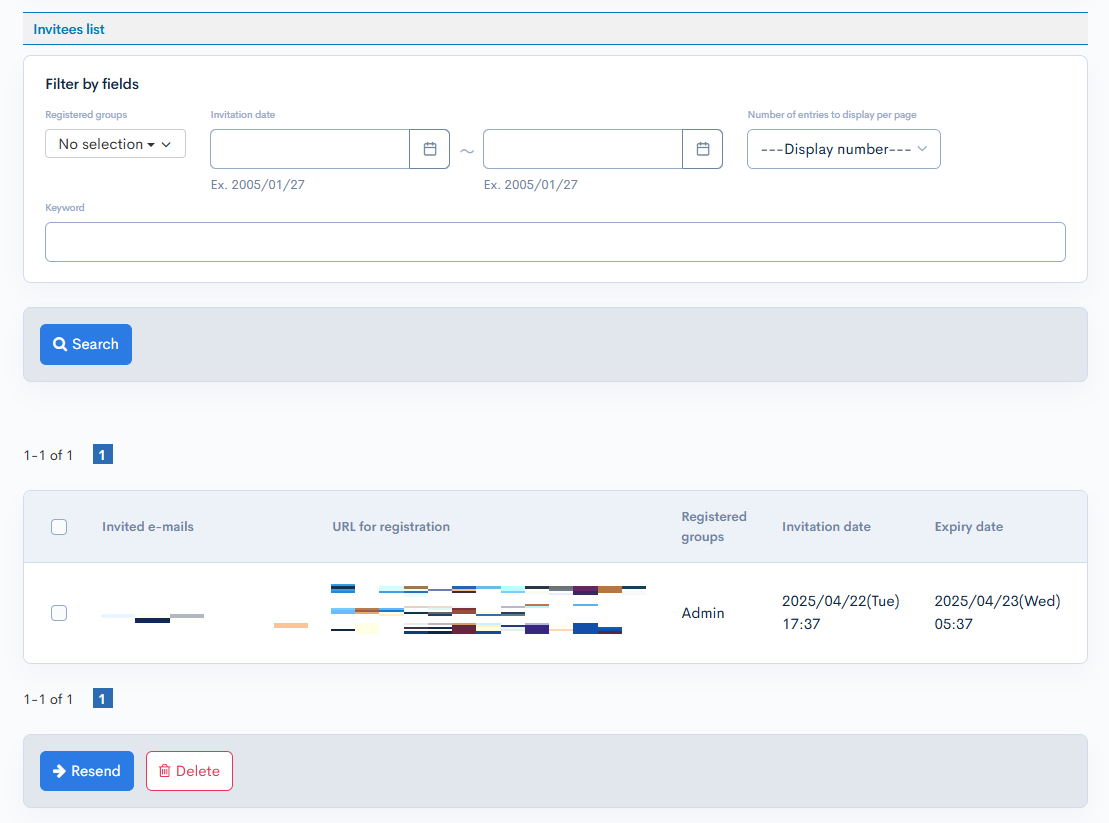The height and width of the screenshot is (823, 1109).
Task: Click the invitation start date input field
Action: click(x=310, y=149)
